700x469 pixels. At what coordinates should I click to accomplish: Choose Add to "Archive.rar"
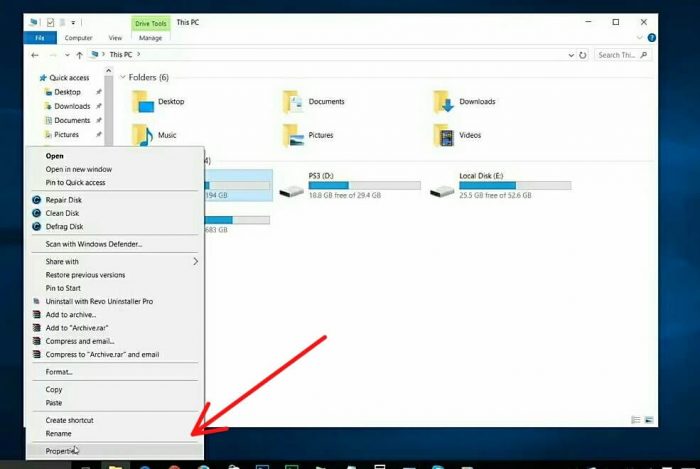click(x=115, y=328)
